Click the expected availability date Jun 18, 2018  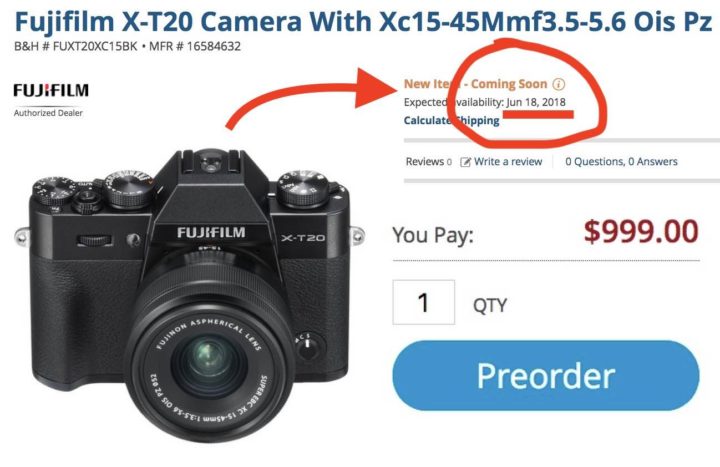pos(536,102)
